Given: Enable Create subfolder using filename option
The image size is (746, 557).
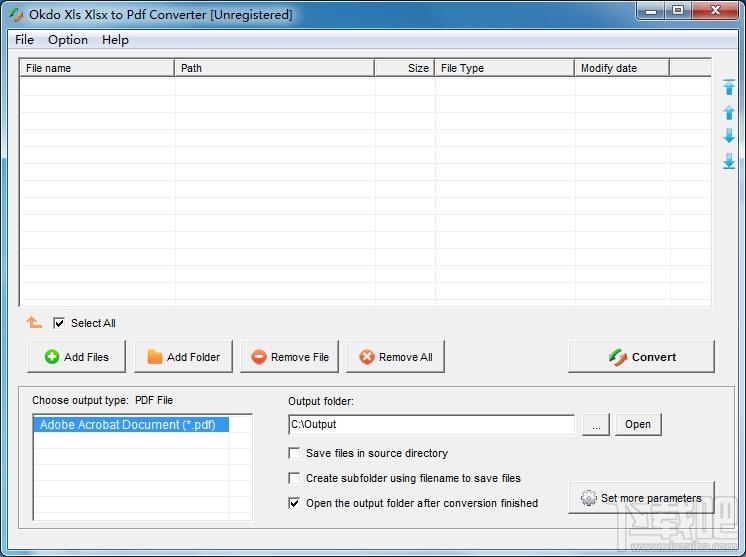Looking at the screenshot, I should tap(294, 478).
